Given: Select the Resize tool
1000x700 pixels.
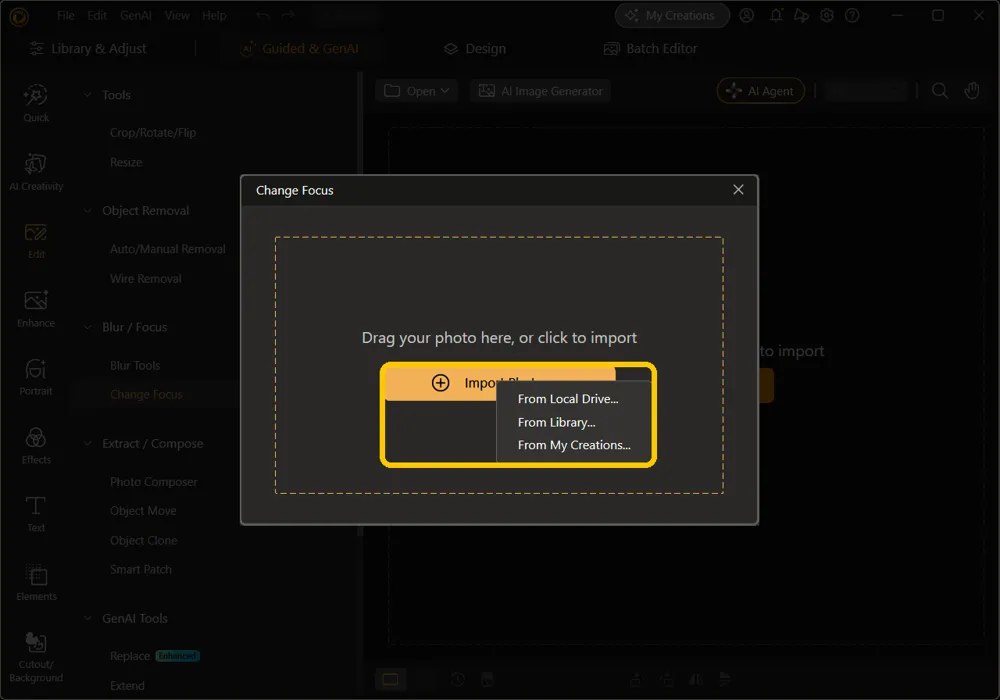Looking at the screenshot, I should (126, 162).
